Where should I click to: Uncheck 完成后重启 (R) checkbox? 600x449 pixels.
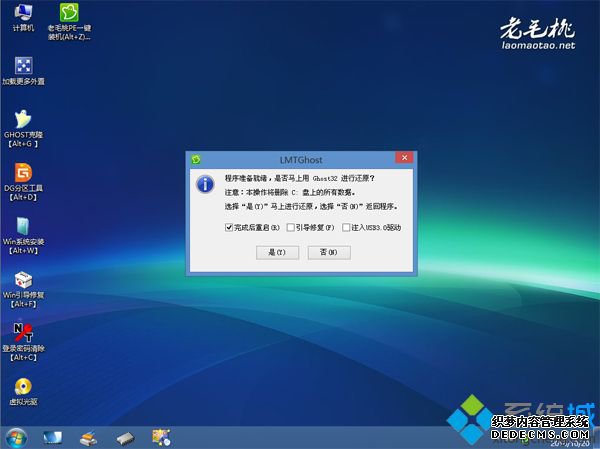(x=231, y=227)
